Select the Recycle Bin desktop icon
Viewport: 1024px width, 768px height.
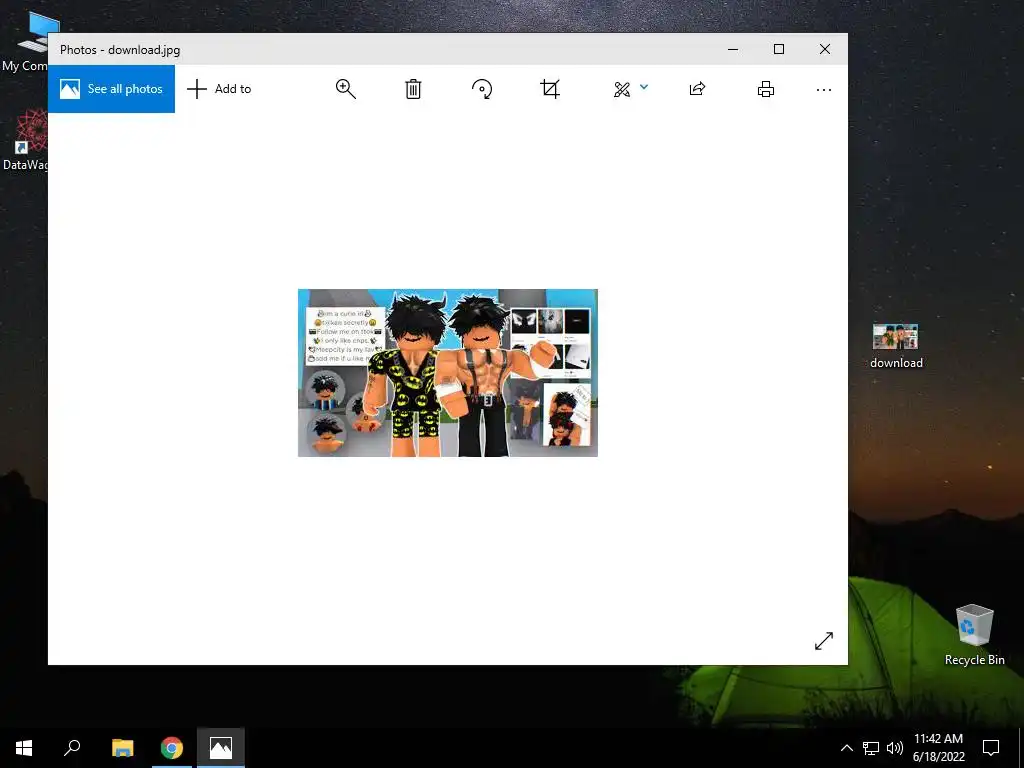tap(974, 635)
